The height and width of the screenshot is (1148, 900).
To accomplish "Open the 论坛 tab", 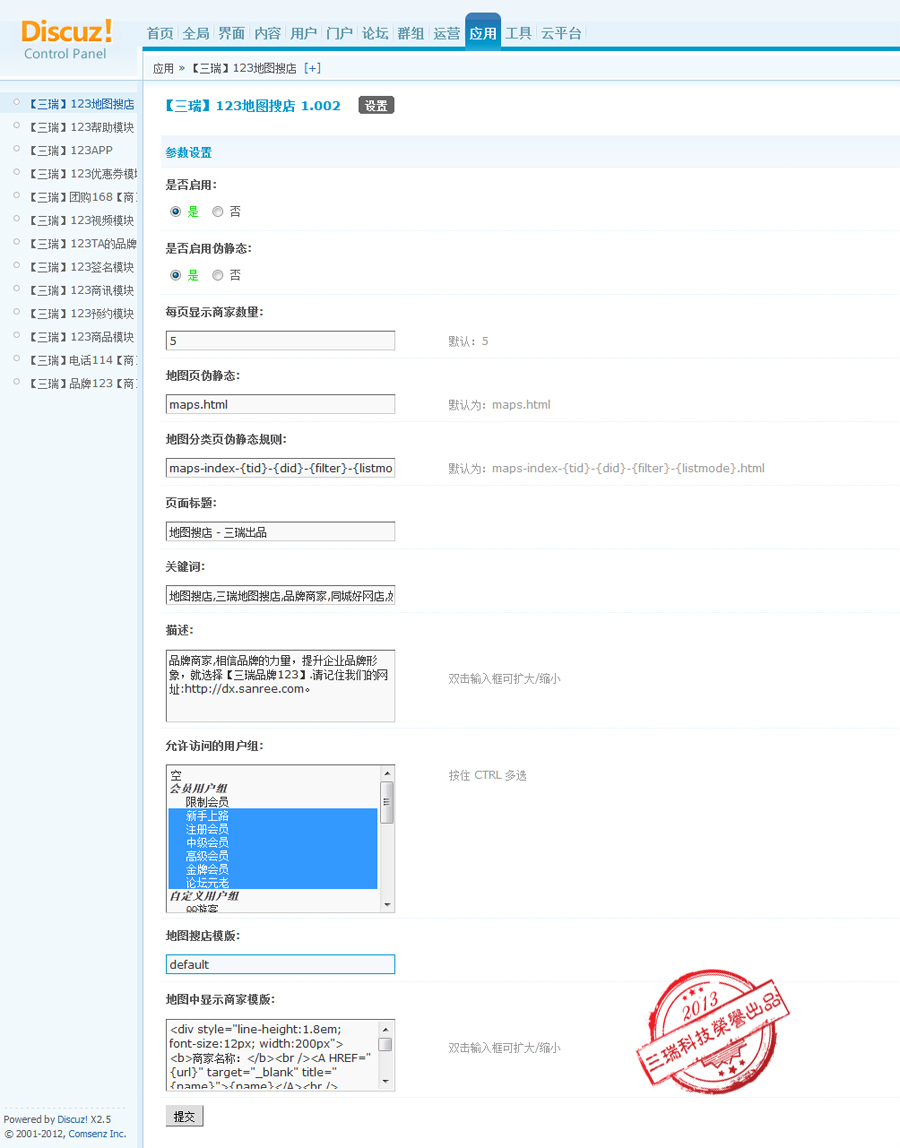I will (375, 33).
